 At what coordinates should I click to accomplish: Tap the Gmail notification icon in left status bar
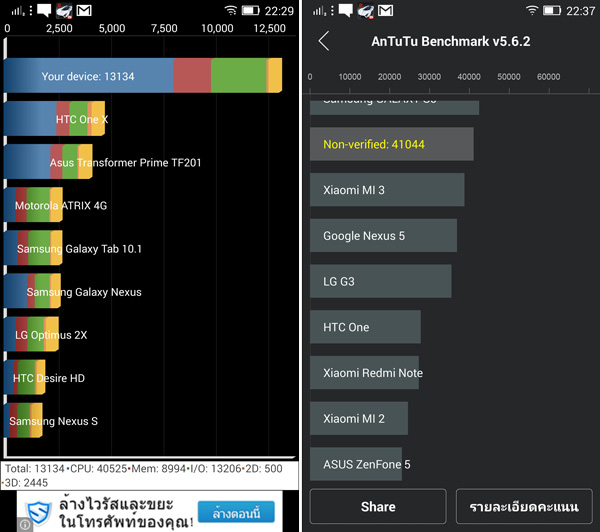pyautogui.click(x=84, y=10)
